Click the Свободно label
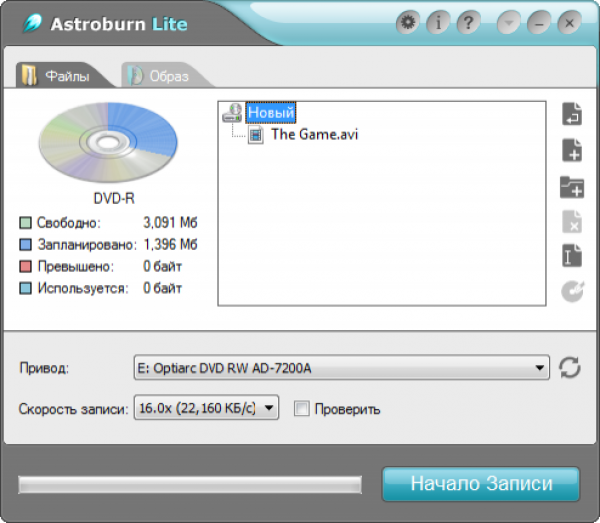The image size is (600, 523). click(x=69, y=223)
